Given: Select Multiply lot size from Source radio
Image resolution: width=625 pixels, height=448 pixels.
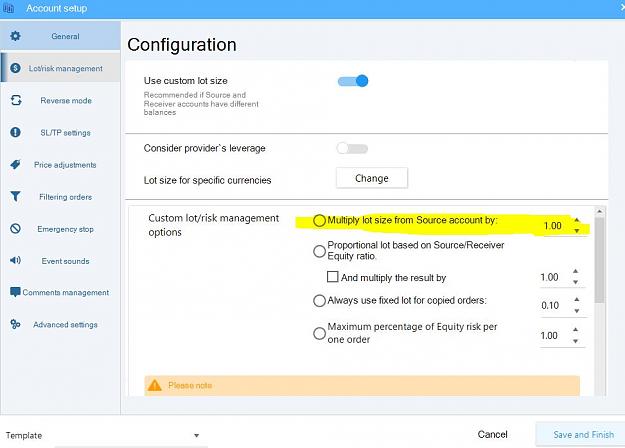Looking at the screenshot, I should click(319, 220).
